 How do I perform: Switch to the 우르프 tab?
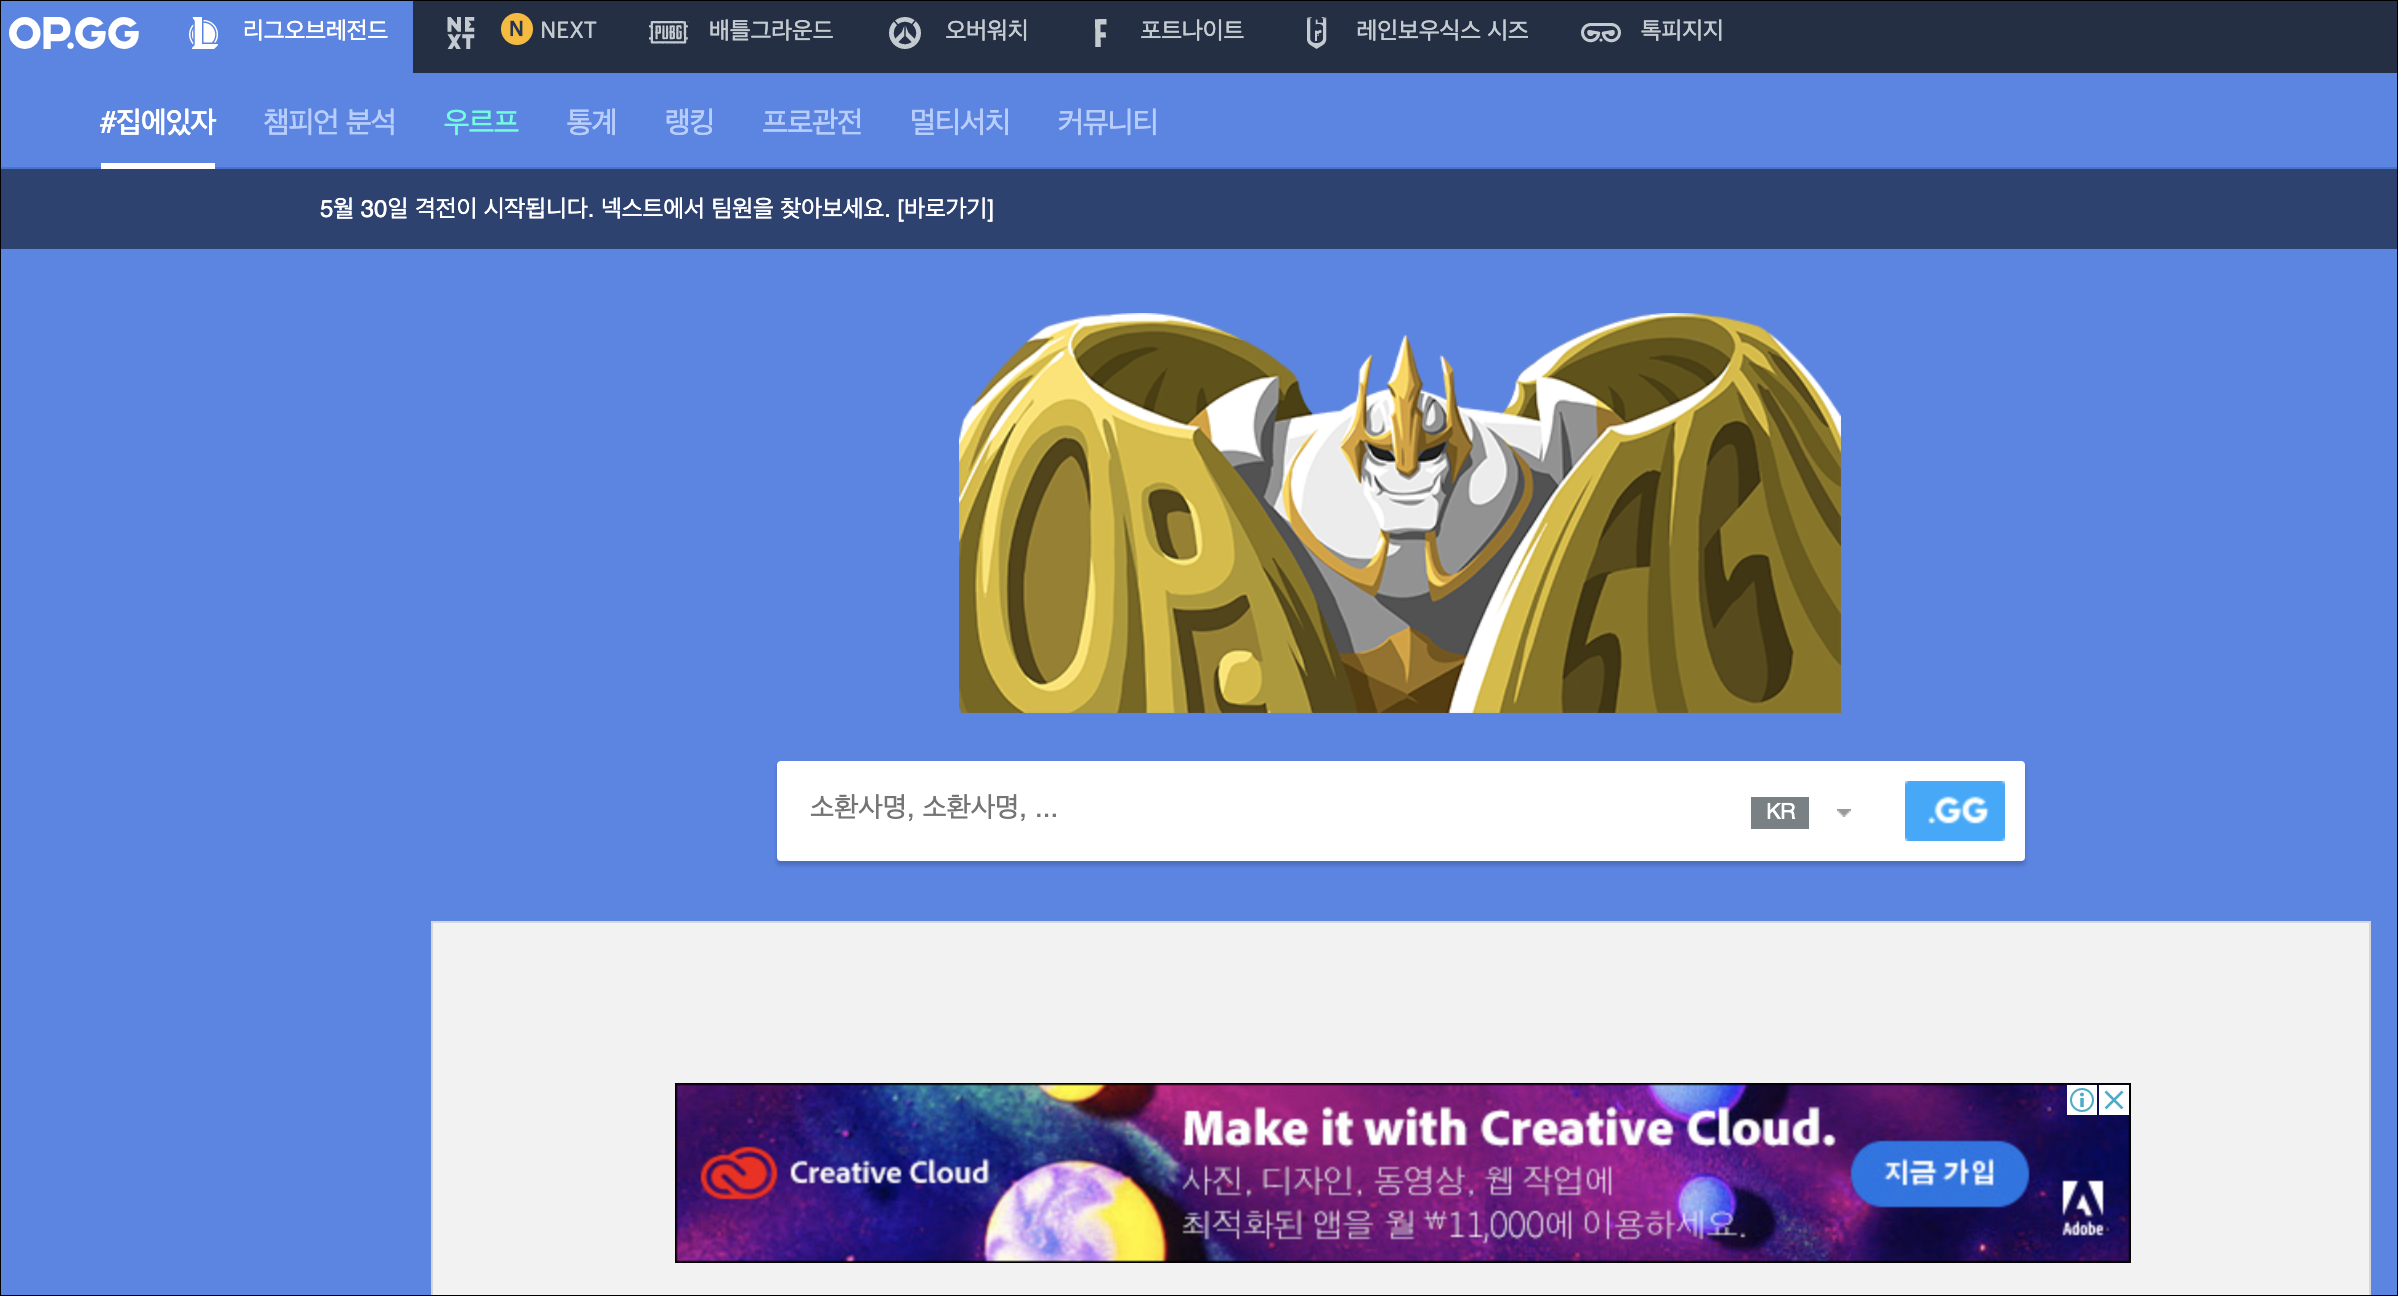point(481,122)
